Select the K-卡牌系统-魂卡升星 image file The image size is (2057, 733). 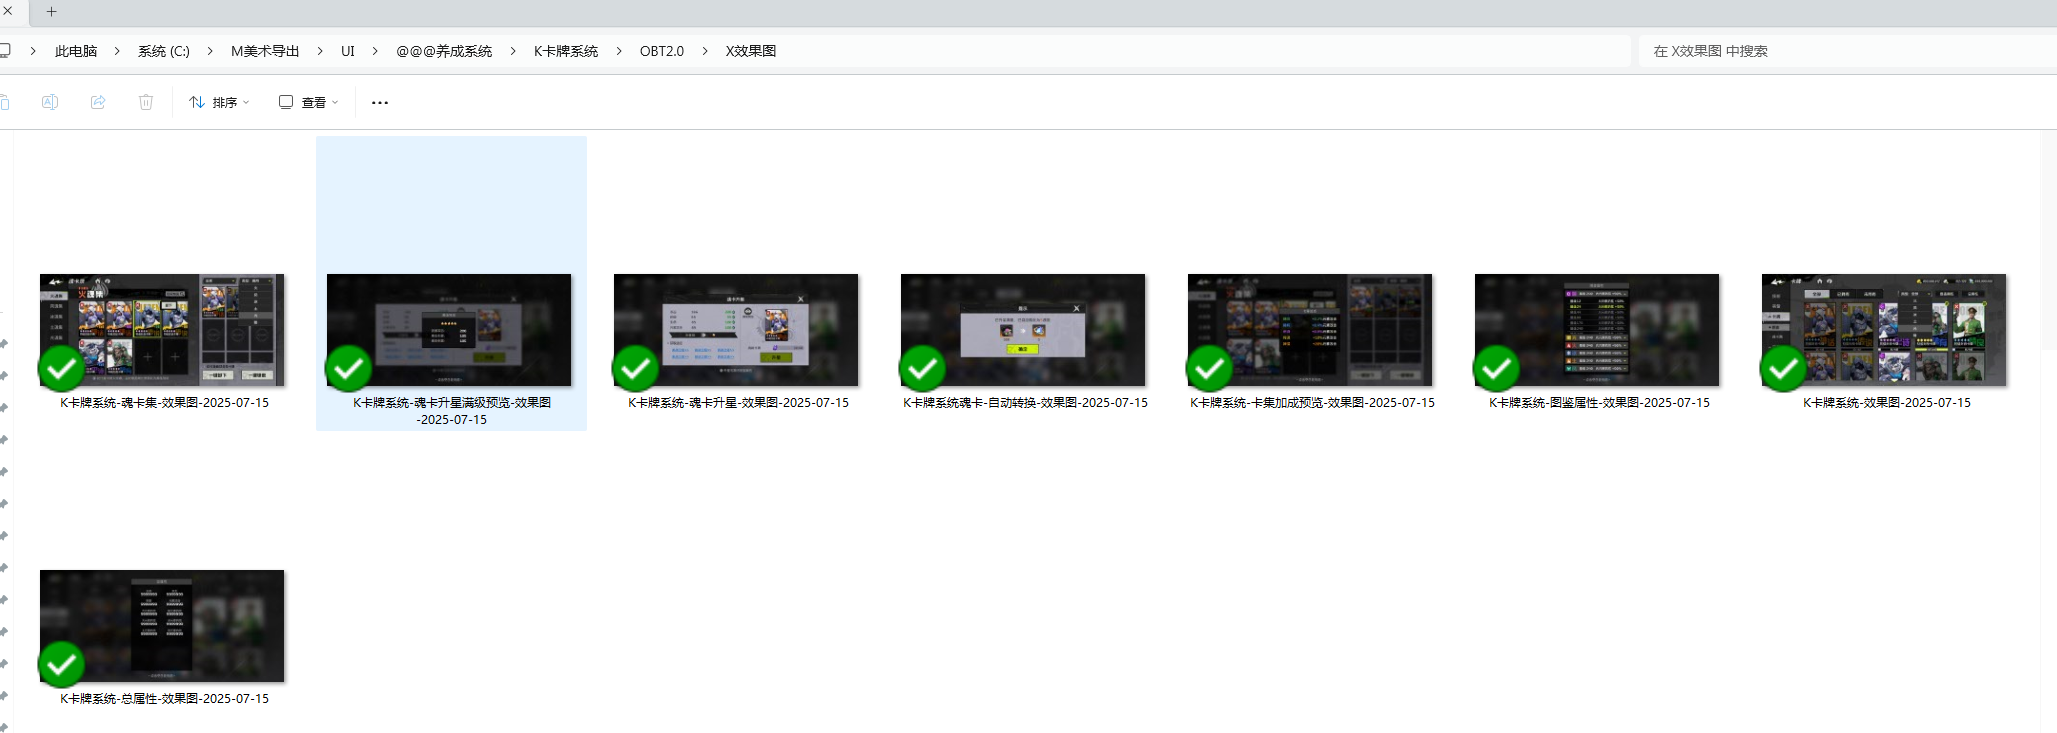pyautogui.click(x=736, y=330)
